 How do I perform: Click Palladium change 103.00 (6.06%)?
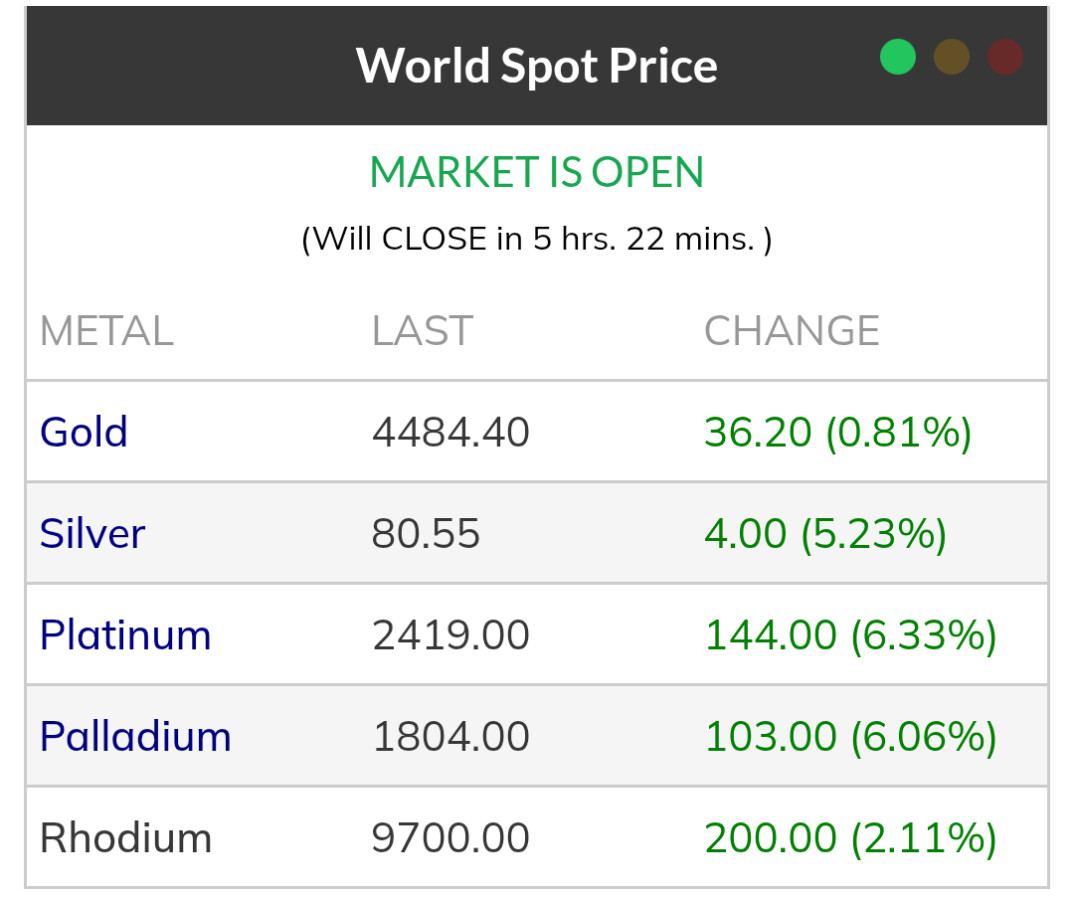click(850, 737)
